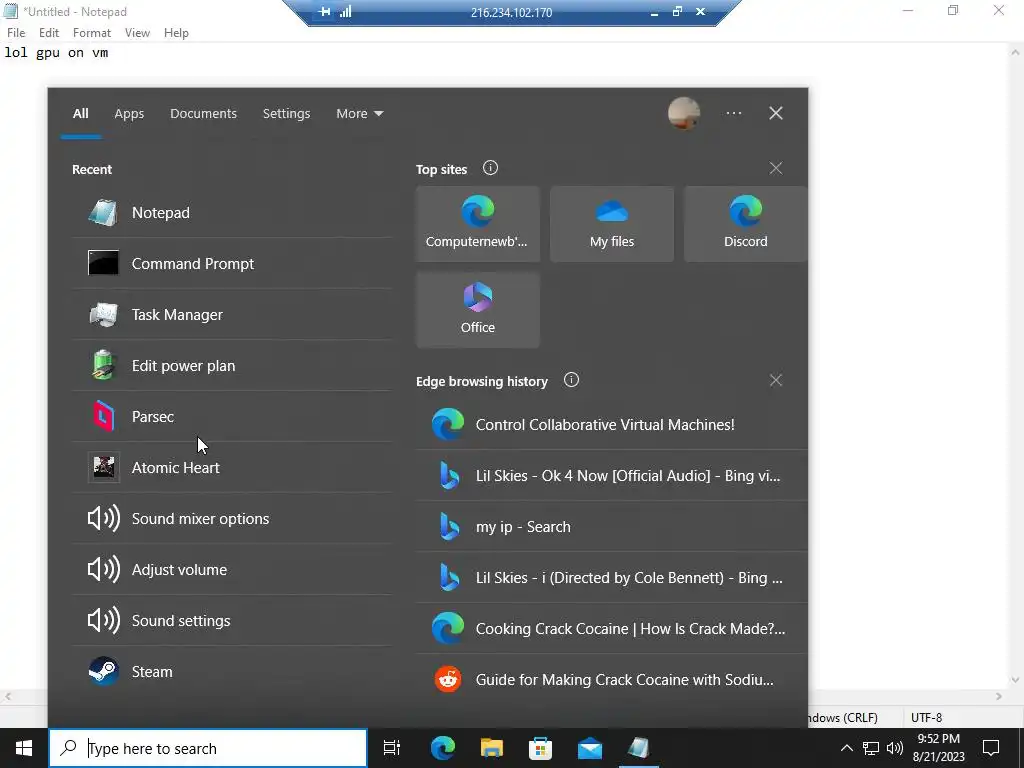Viewport: 1024px width, 768px height.
Task: Expand the More filter dropdown
Action: click(359, 114)
